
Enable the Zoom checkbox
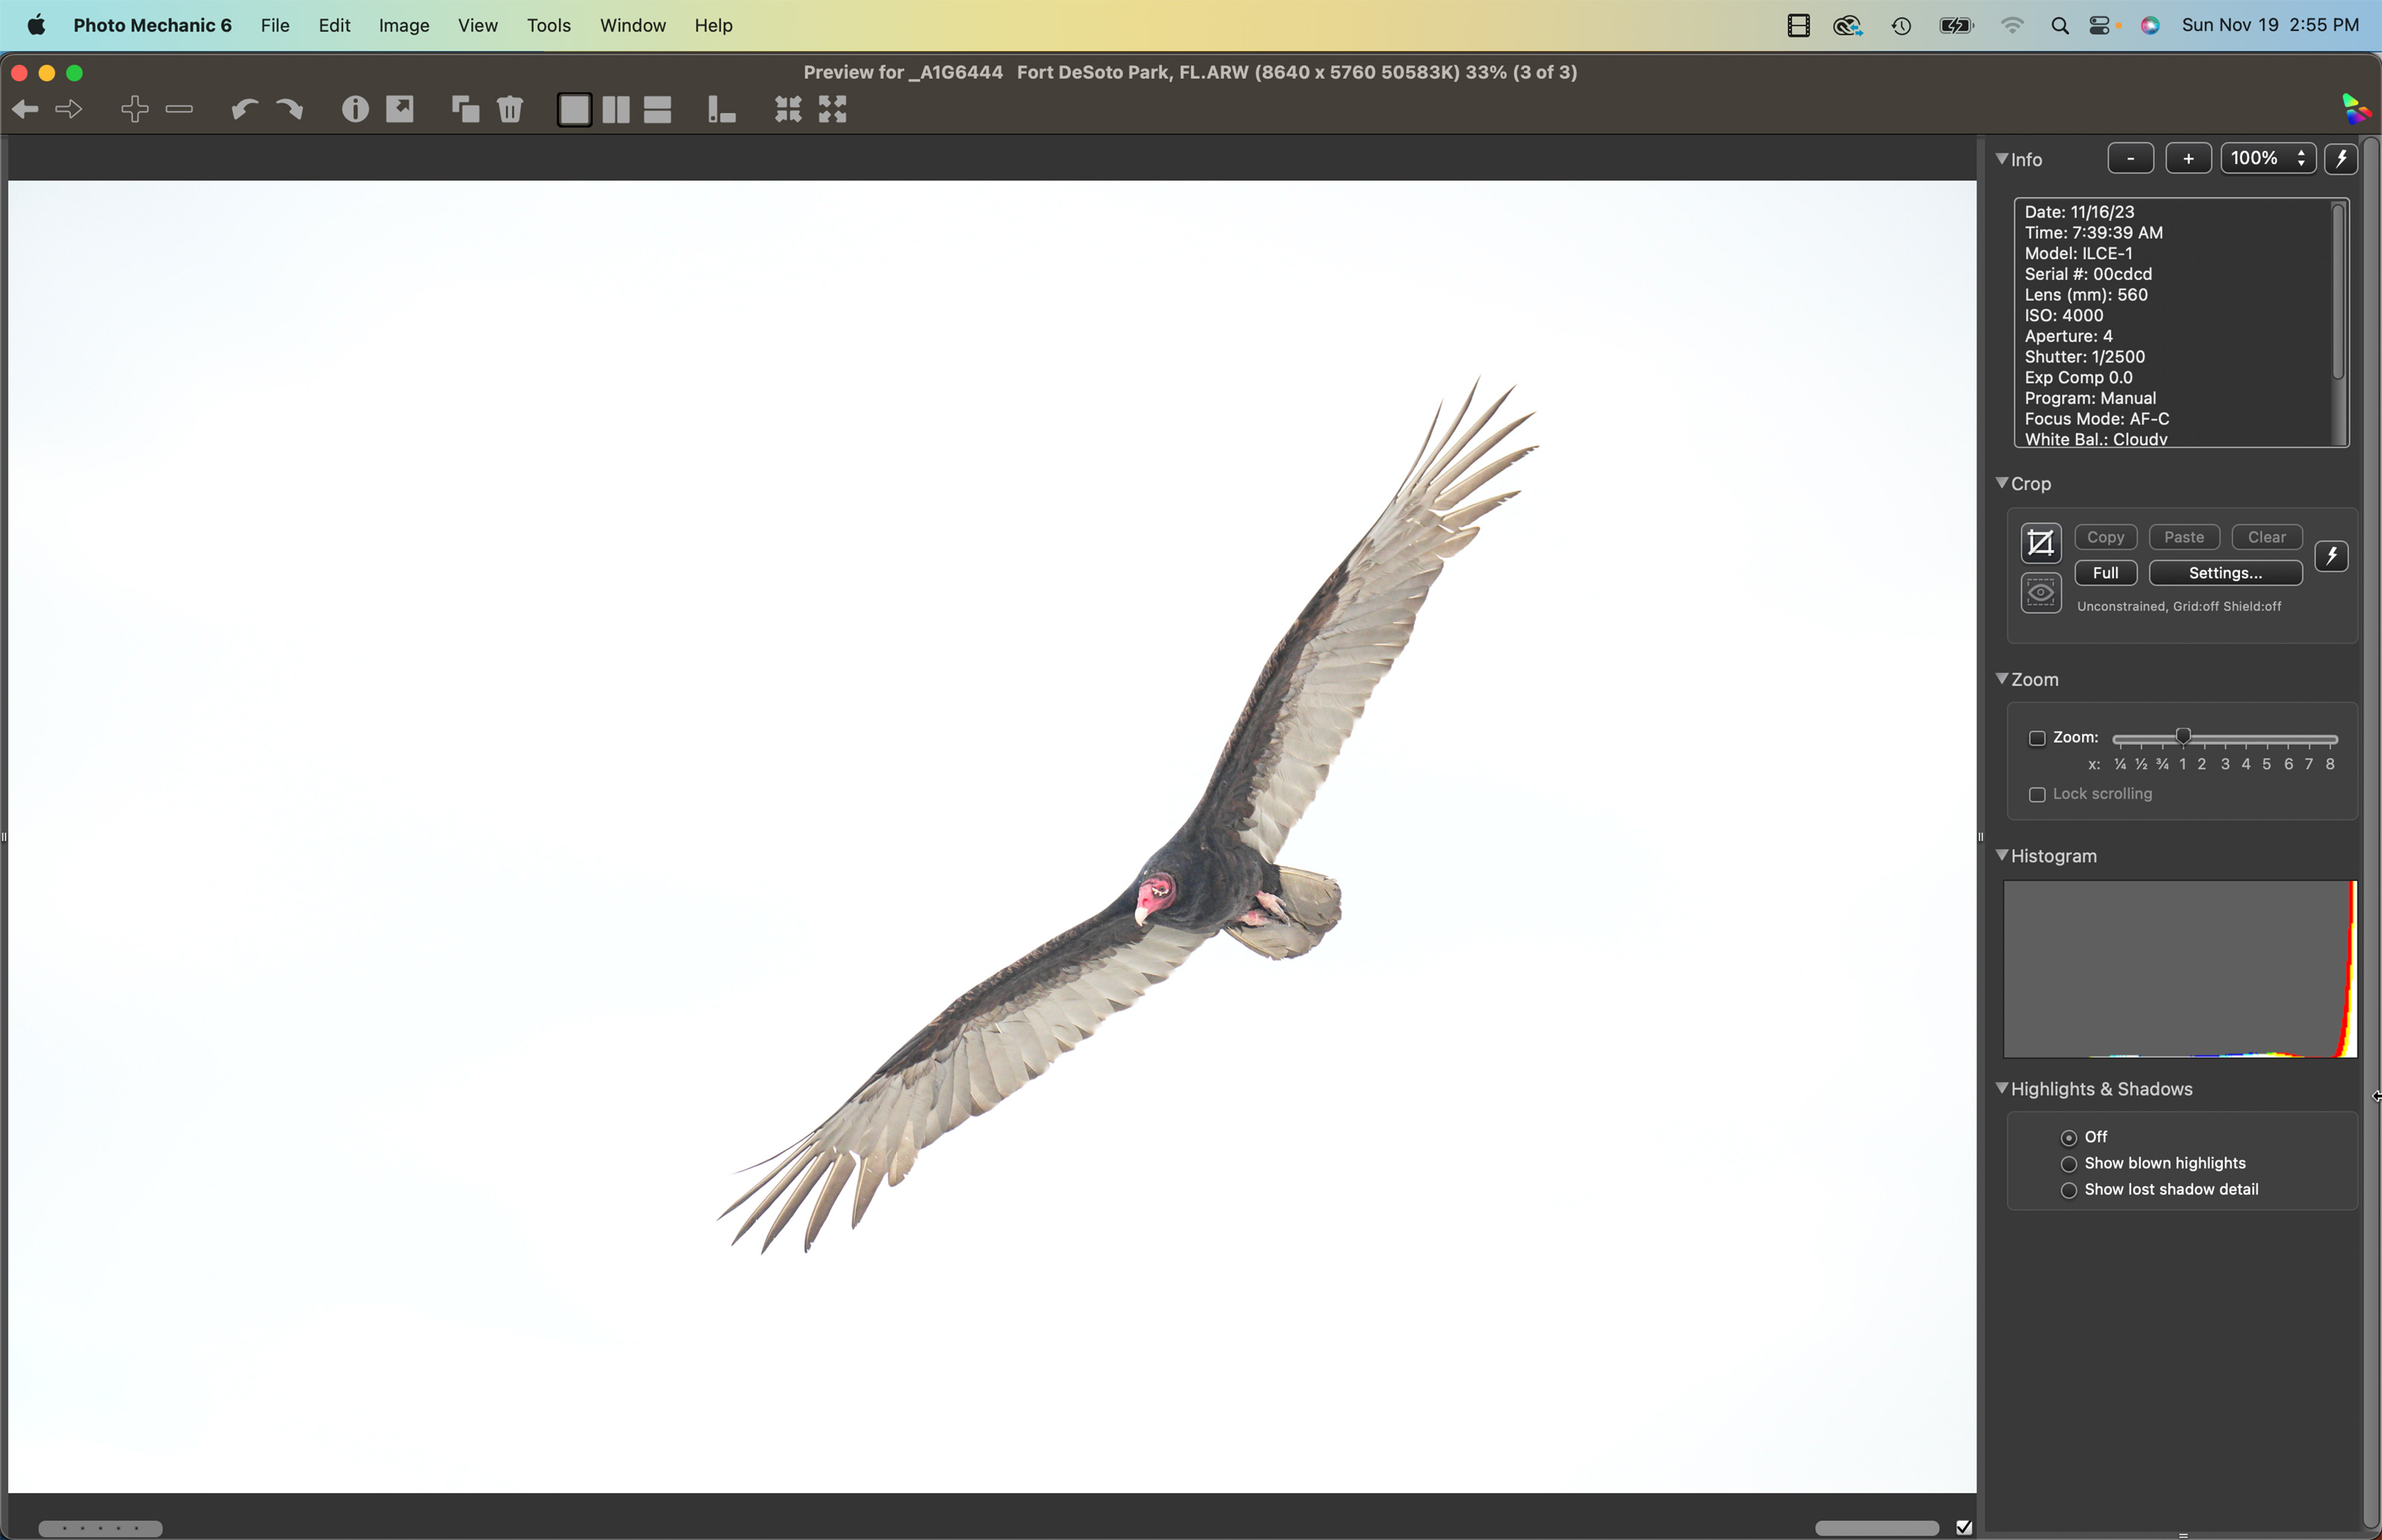pyautogui.click(x=2037, y=738)
